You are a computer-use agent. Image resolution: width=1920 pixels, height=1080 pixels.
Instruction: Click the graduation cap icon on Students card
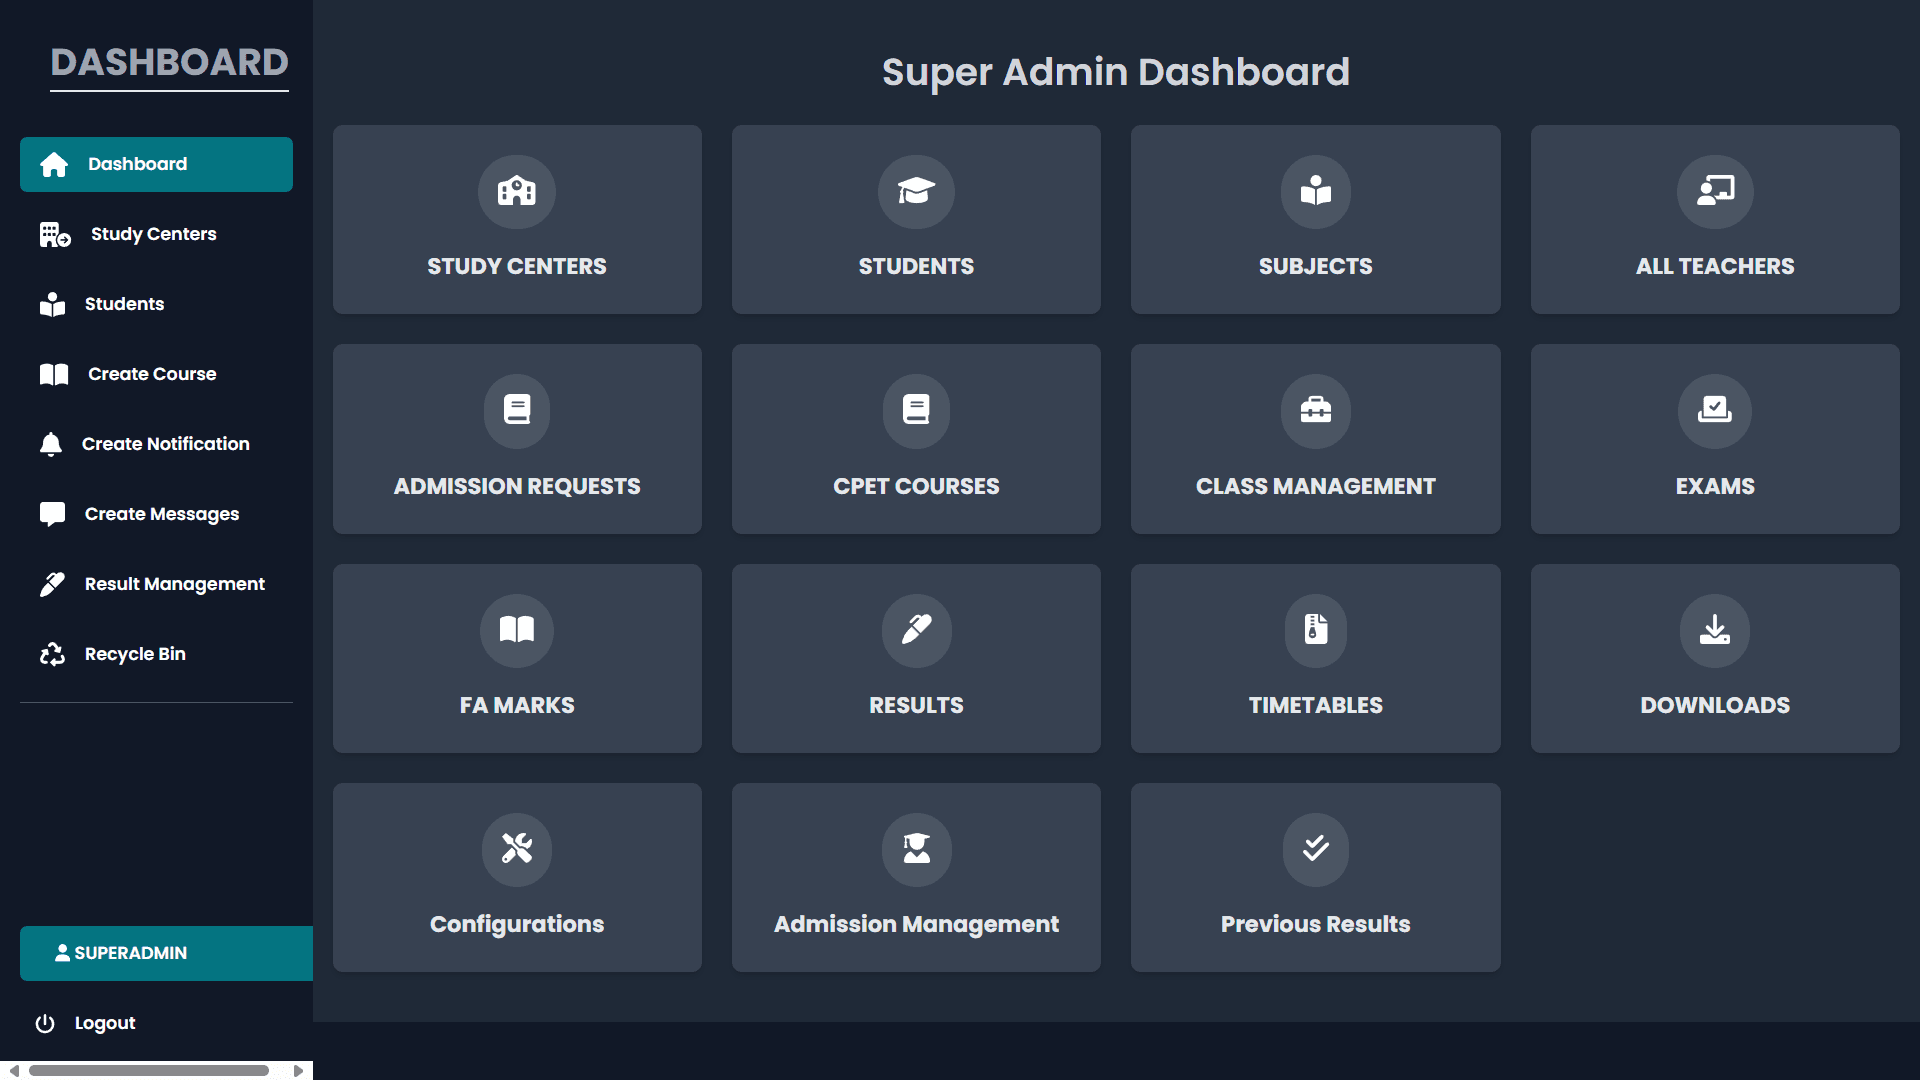tap(916, 192)
